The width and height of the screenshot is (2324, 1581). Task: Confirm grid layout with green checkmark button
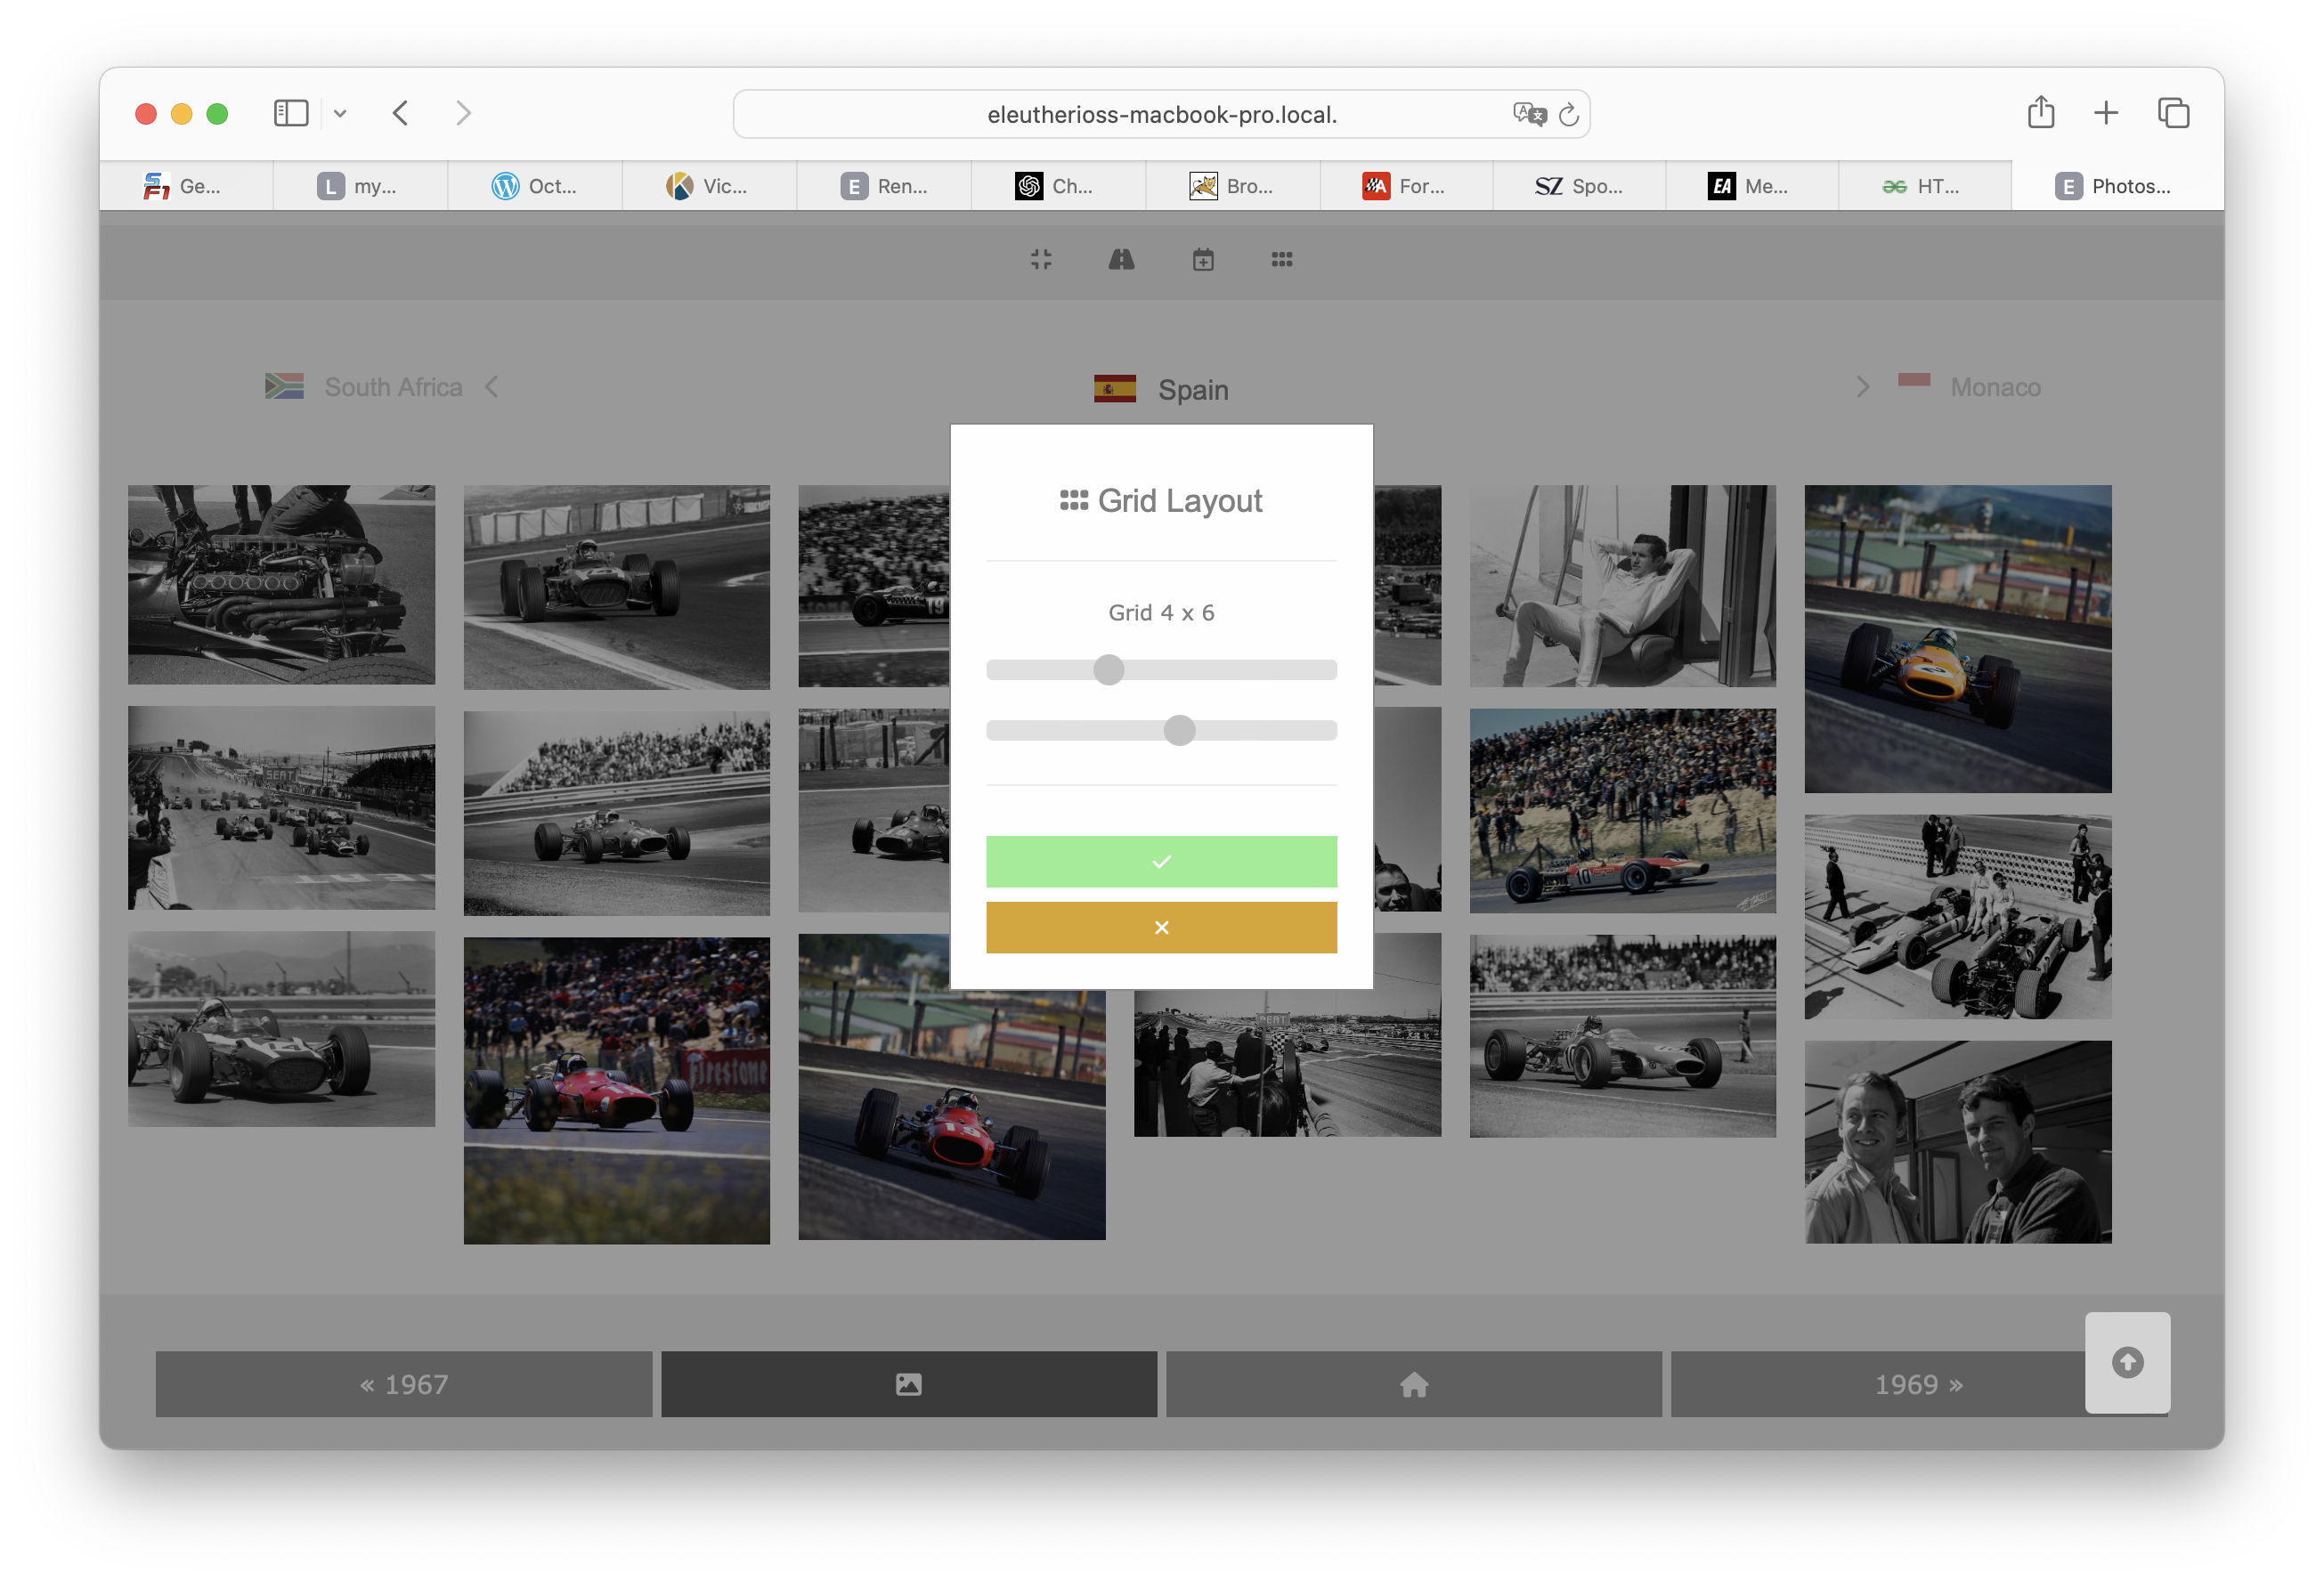click(1161, 861)
